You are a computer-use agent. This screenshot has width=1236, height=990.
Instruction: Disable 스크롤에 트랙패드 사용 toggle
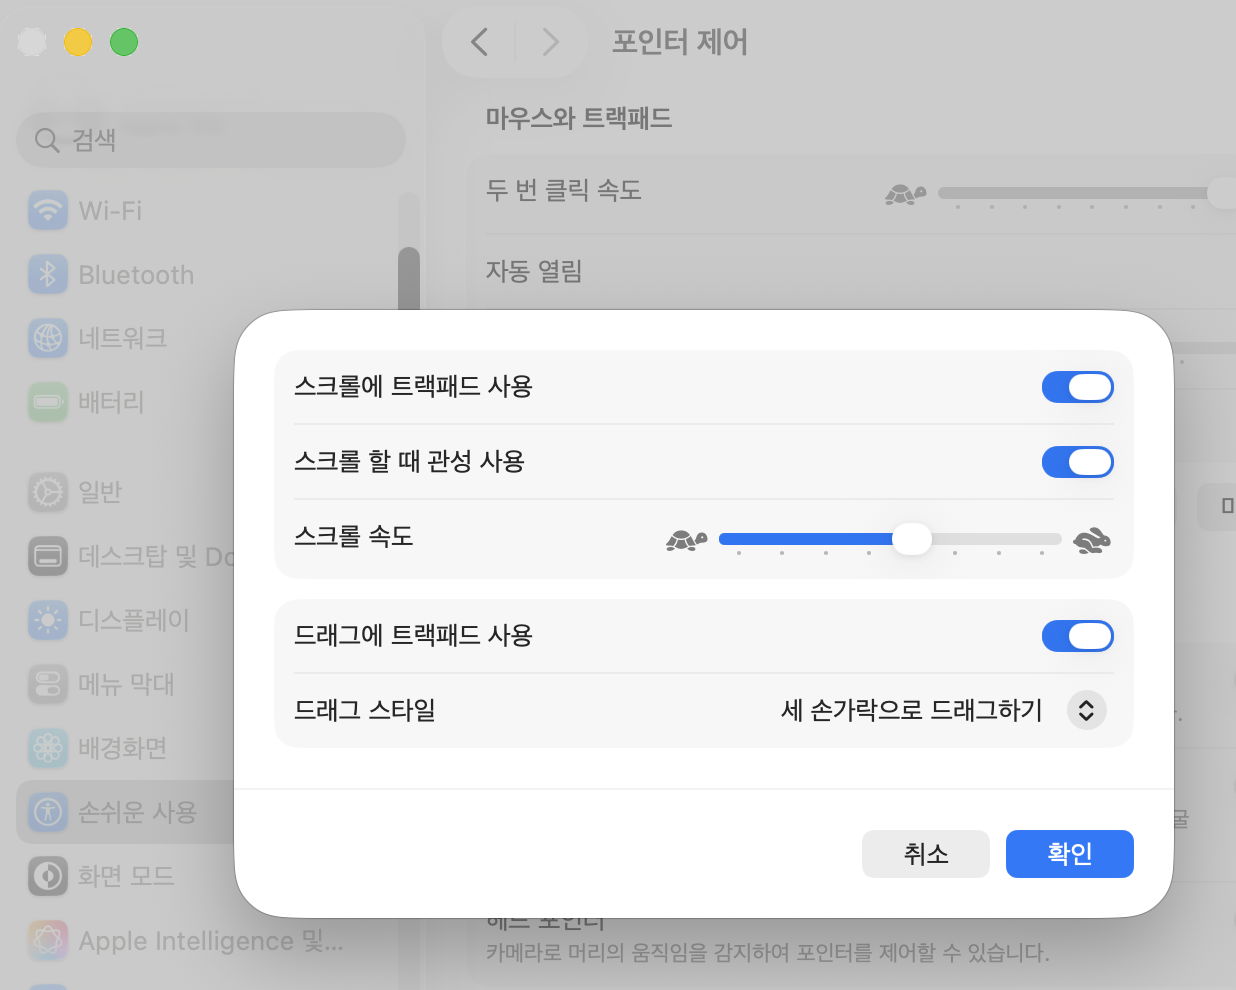point(1077,387)
